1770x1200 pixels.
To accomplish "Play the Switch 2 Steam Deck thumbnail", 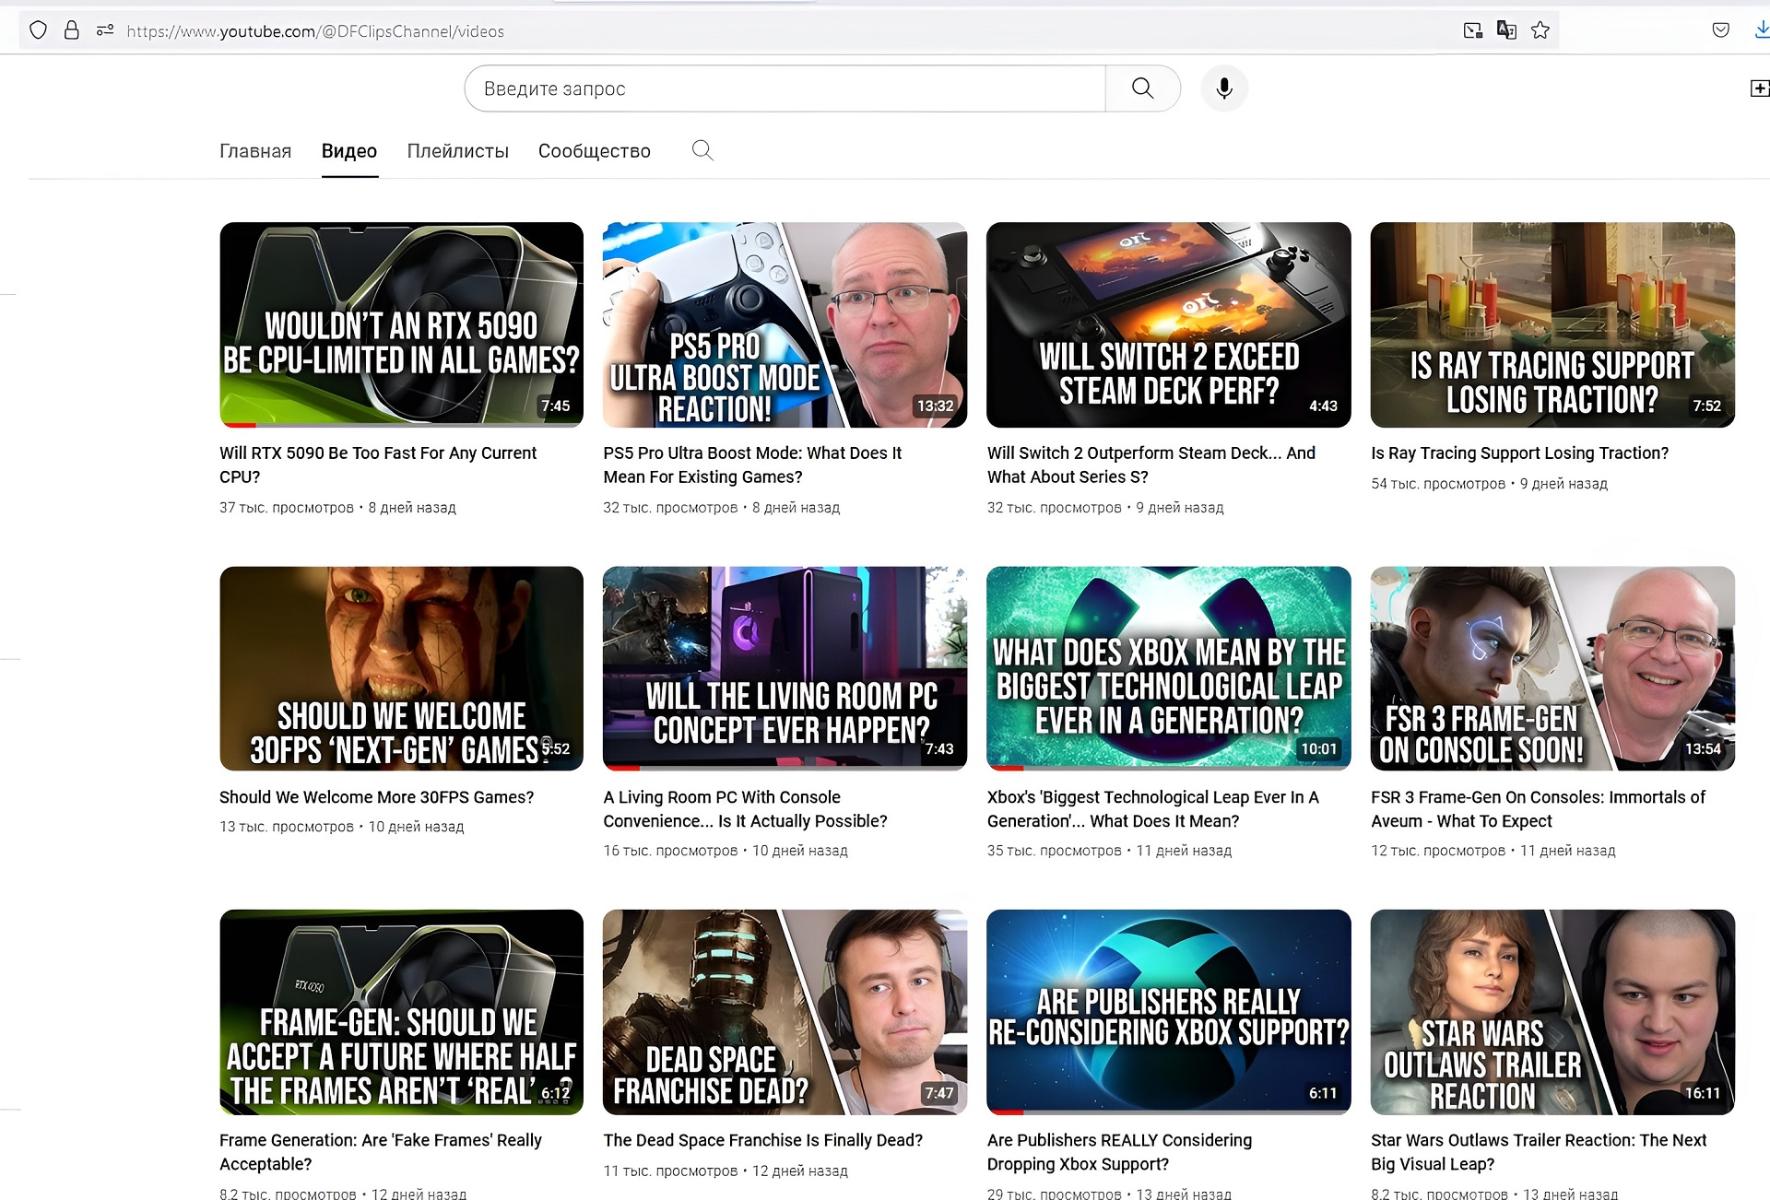I will [1168, 324].
